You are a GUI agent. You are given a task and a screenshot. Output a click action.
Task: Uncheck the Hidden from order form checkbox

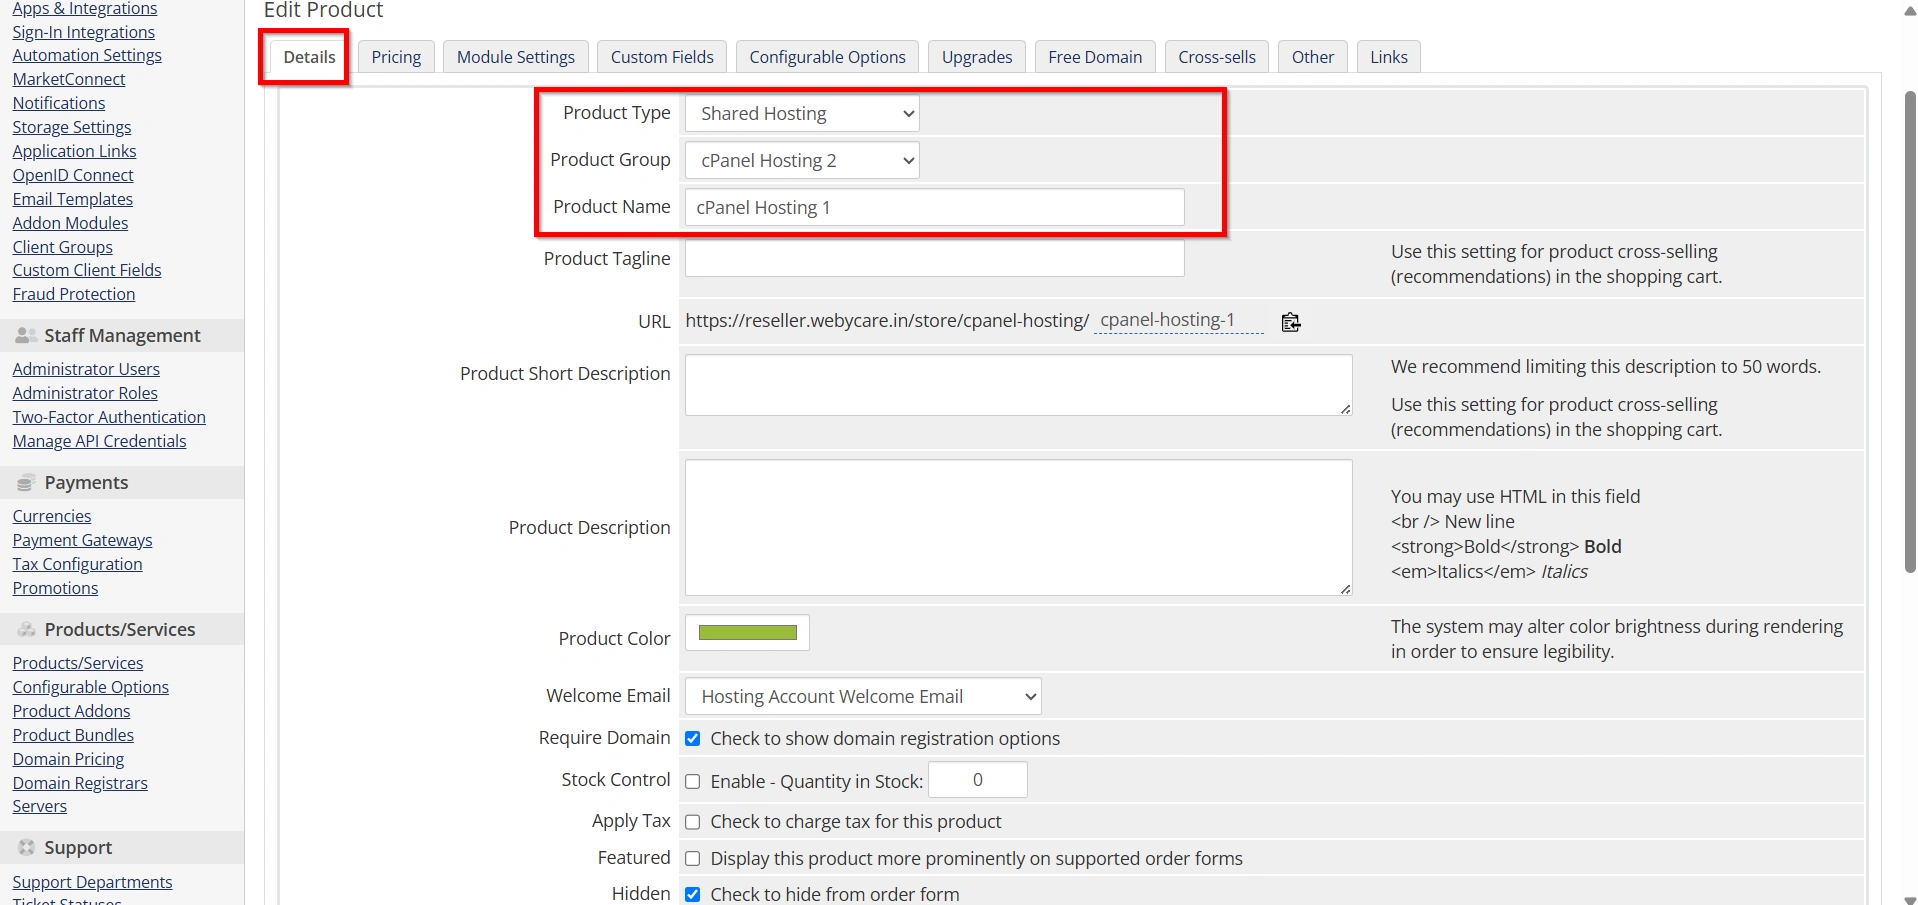[x=692, y=895]
